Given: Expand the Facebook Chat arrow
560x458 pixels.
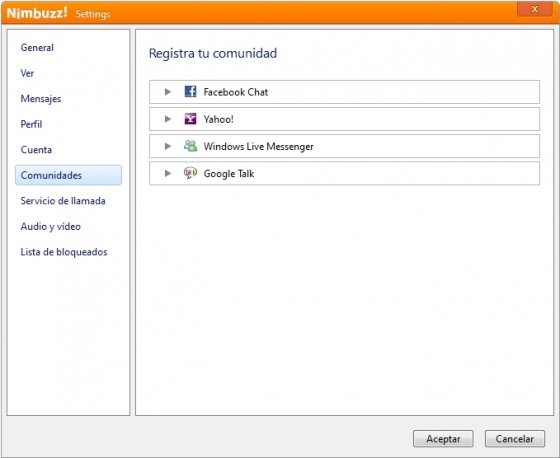Looking at the screenshot, I should click(x=168, y=92).
